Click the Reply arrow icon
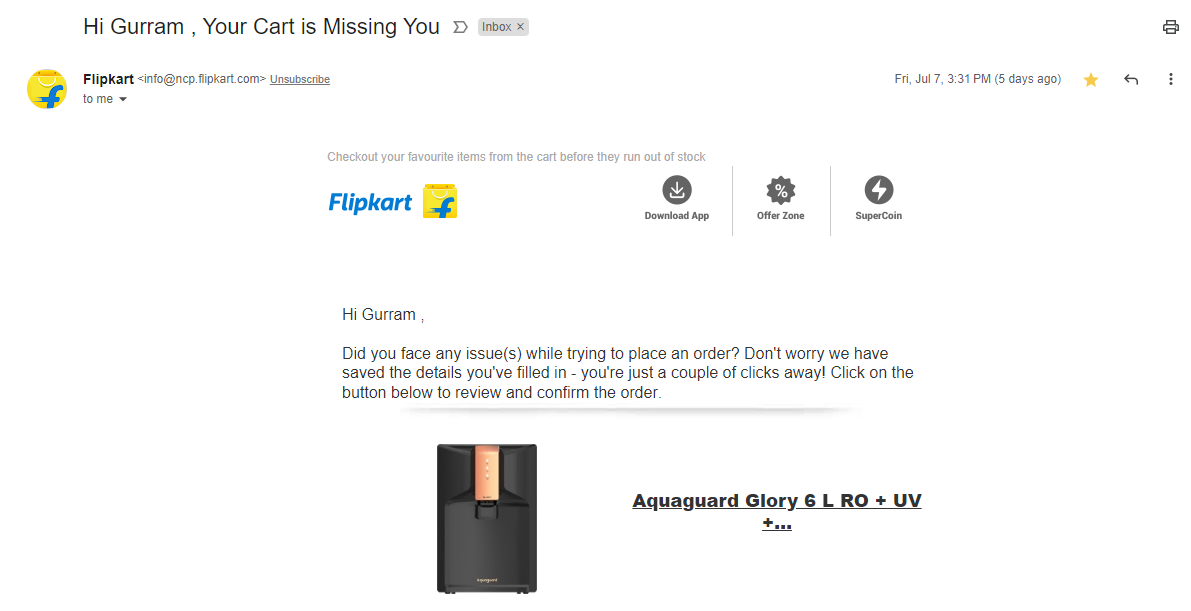The height and width of the screenshot is (611, 1191). 1131,80
